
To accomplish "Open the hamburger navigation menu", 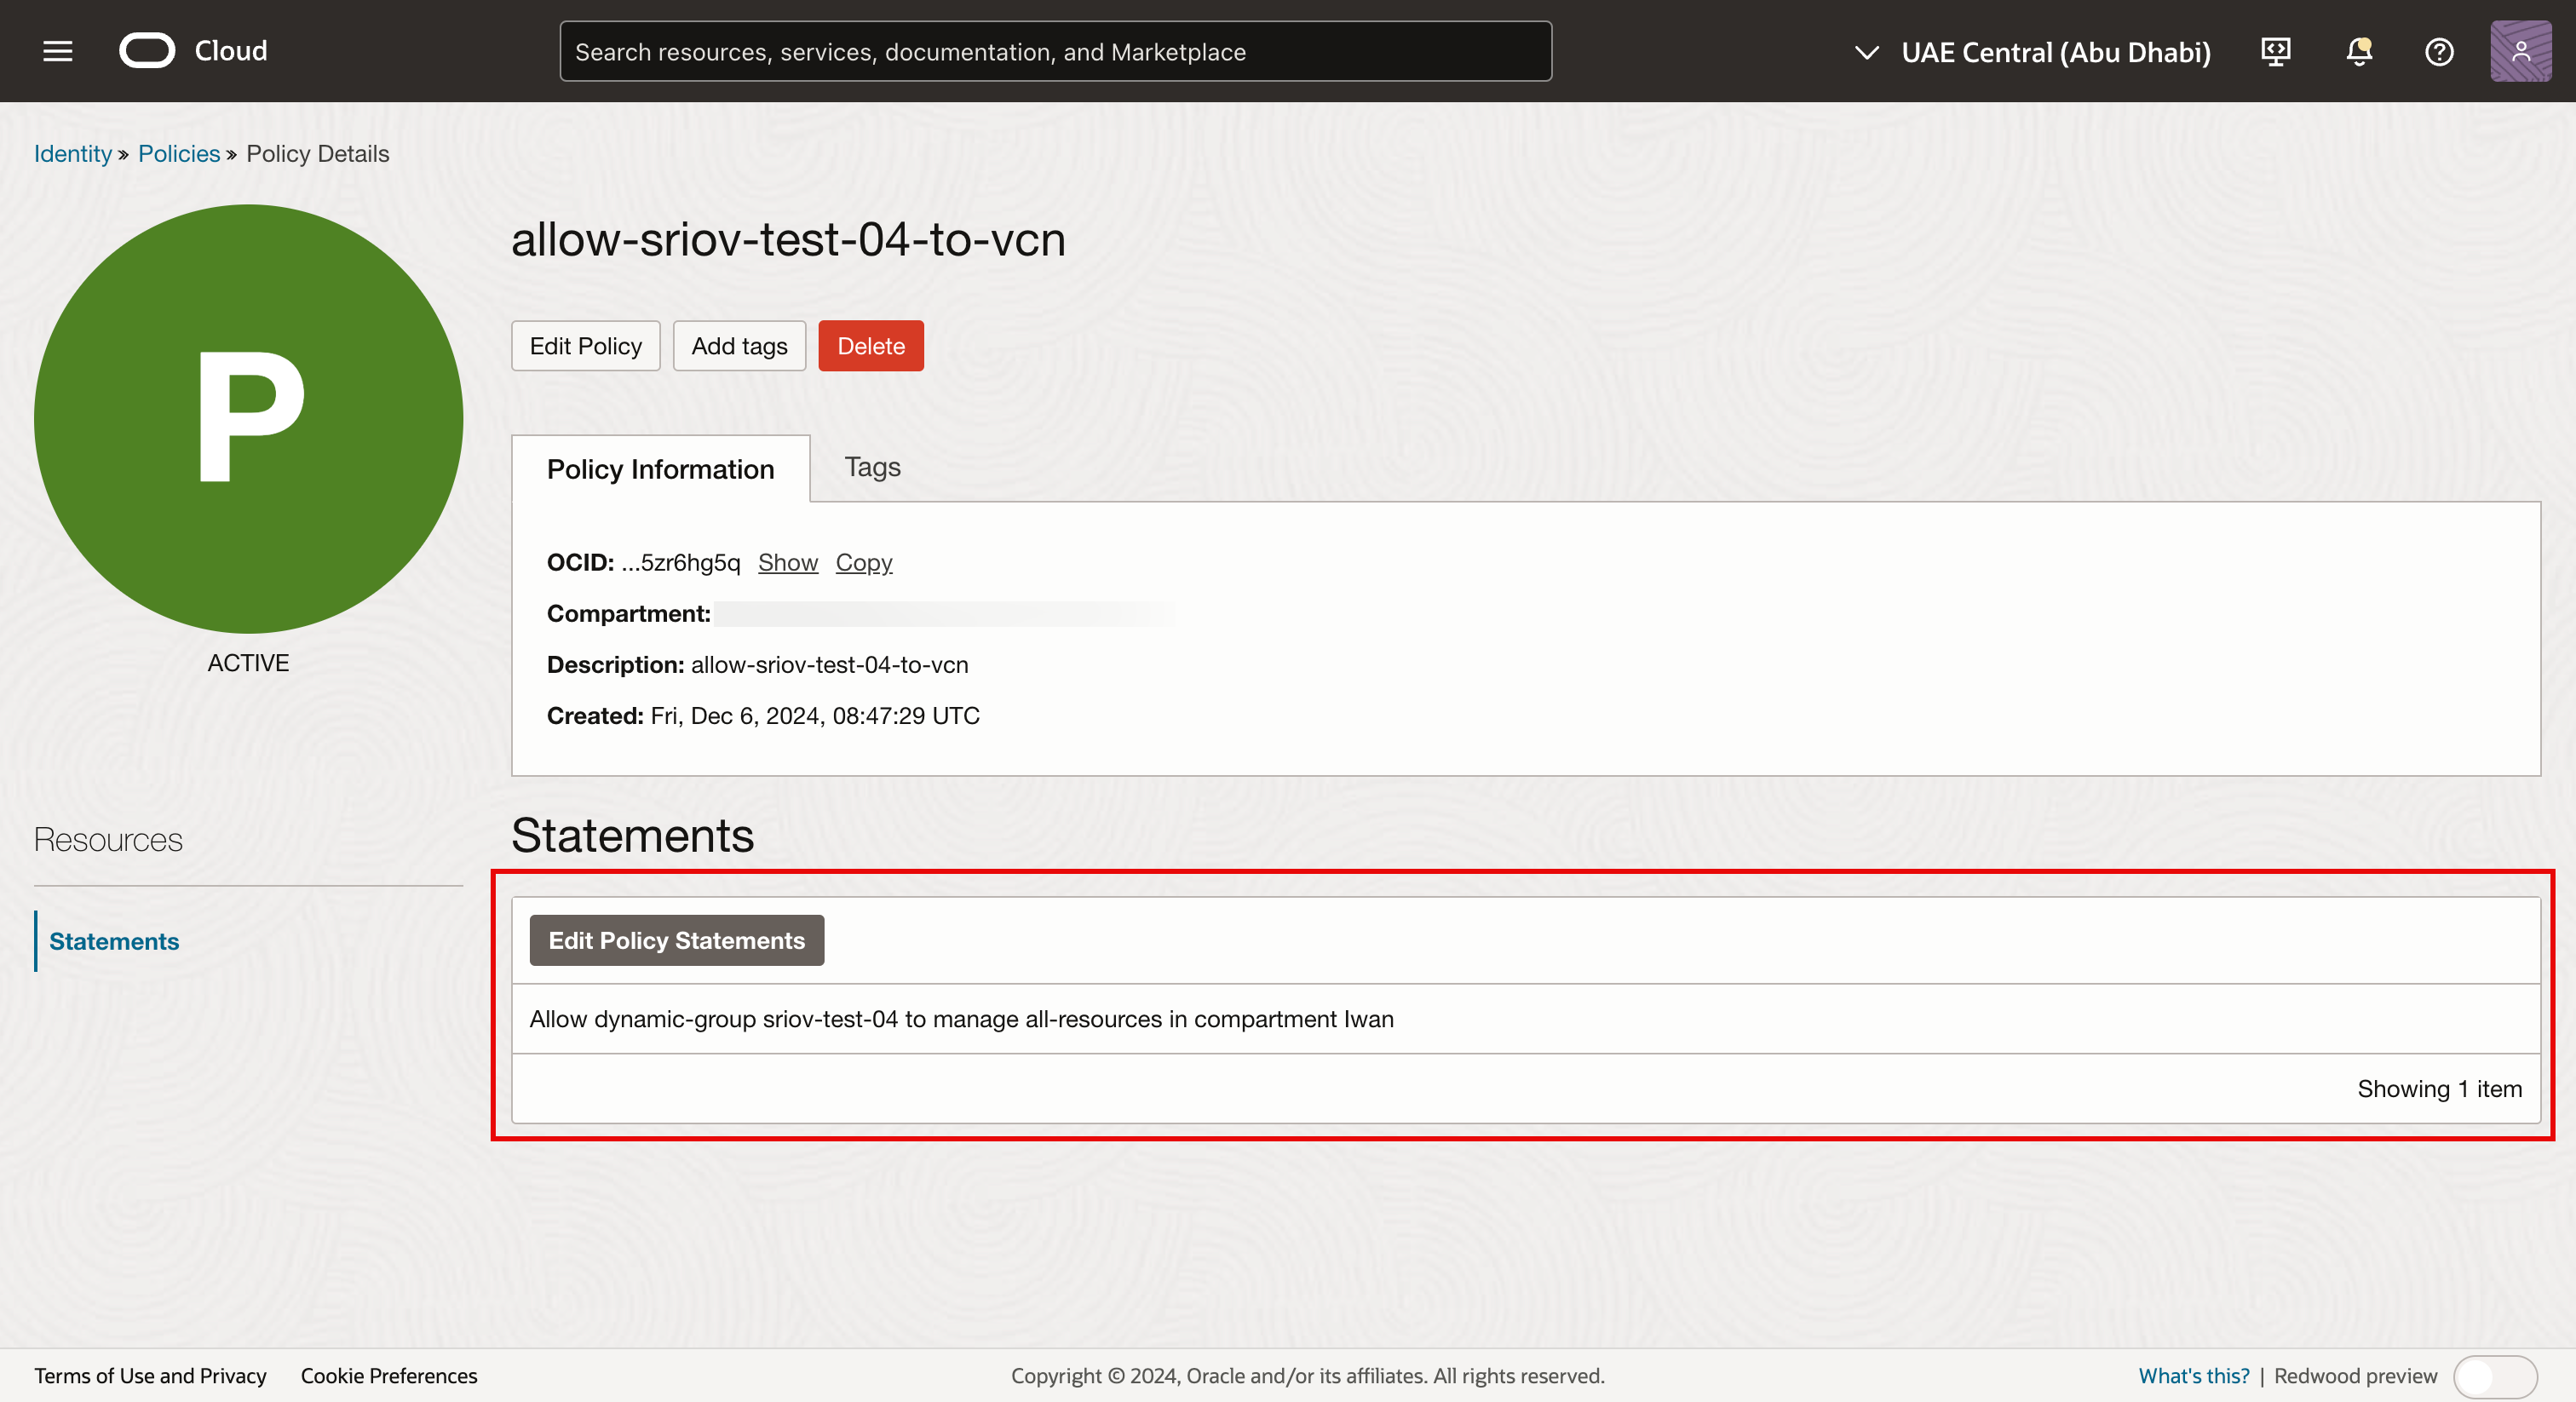I will click(58, 51).
